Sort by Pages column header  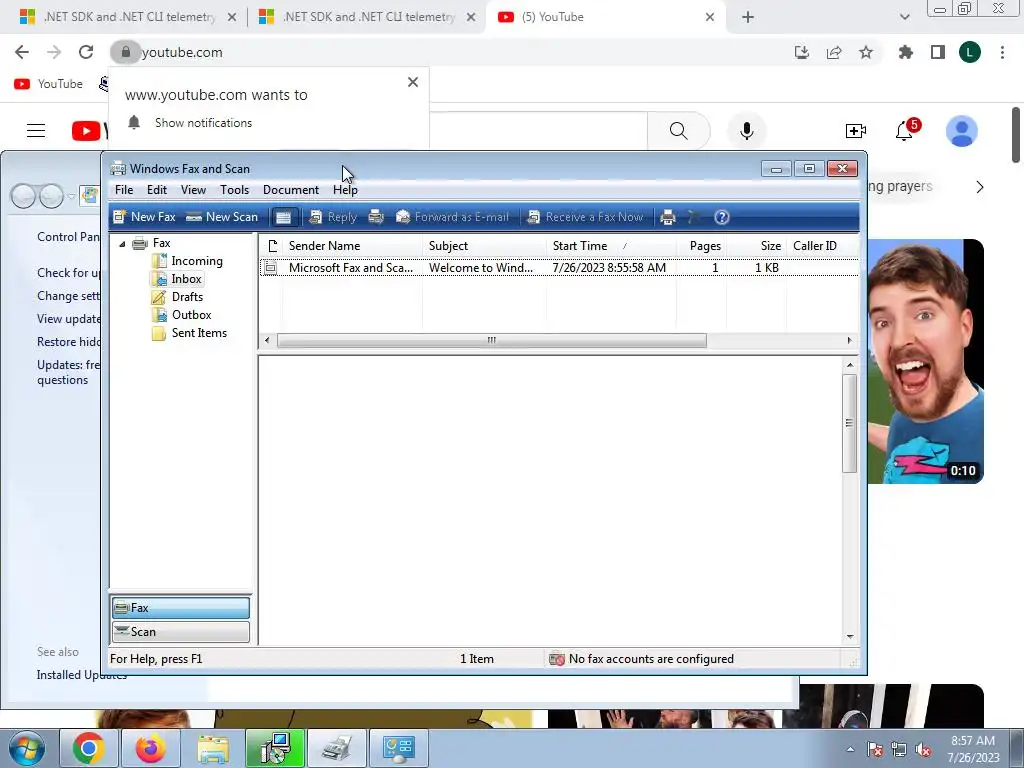[x=701, y=246]
